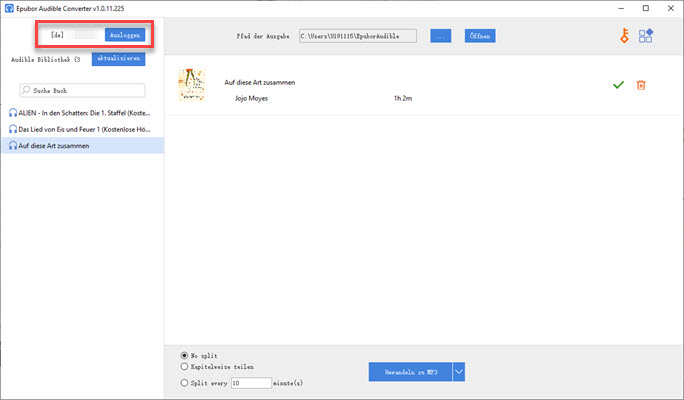This screenshot has width=684, height=400.
Task: Select the Split every minutes option
Action: click(184, 383)
